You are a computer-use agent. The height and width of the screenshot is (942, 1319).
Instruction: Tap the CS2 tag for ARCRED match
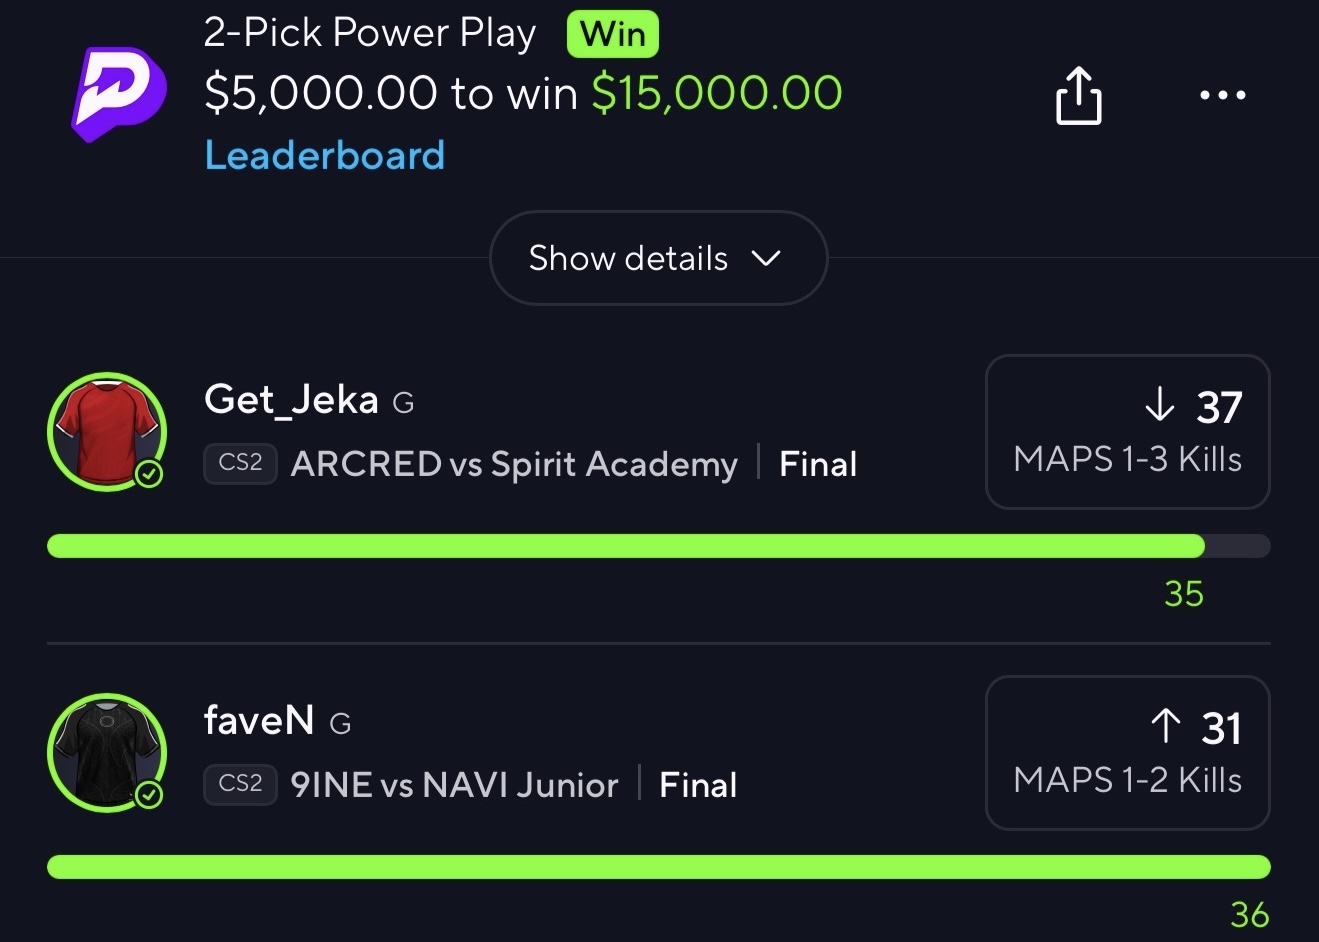click(x=240, y=464)
